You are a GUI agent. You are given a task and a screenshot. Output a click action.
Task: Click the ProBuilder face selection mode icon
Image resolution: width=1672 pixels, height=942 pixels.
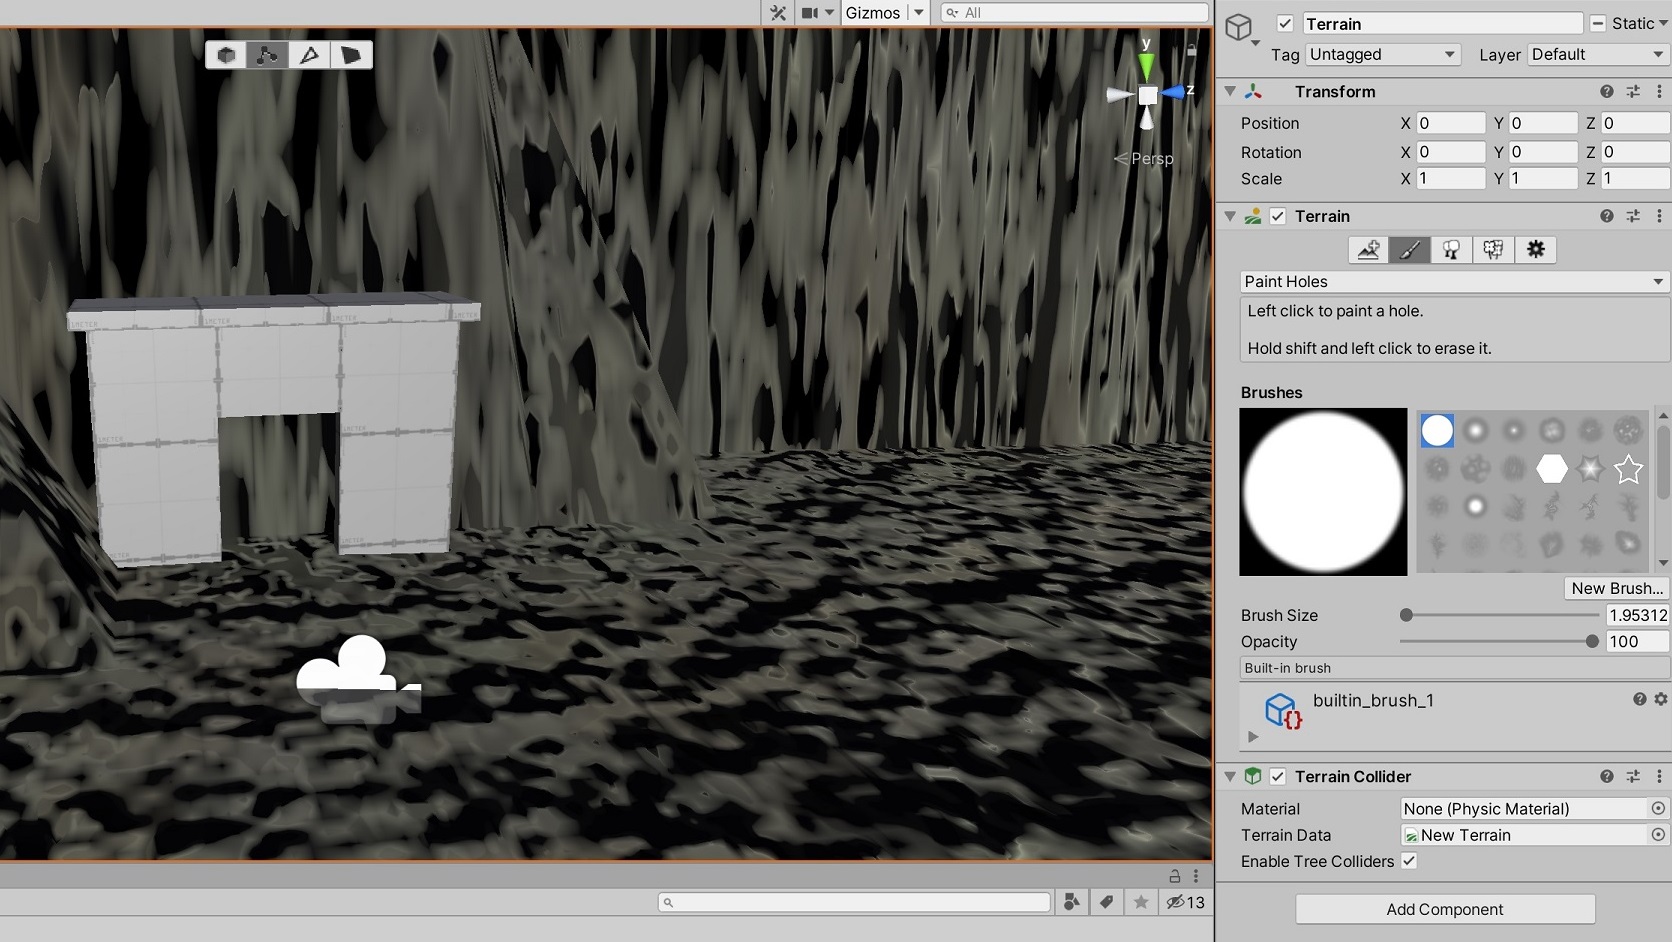tap(351, 55)
